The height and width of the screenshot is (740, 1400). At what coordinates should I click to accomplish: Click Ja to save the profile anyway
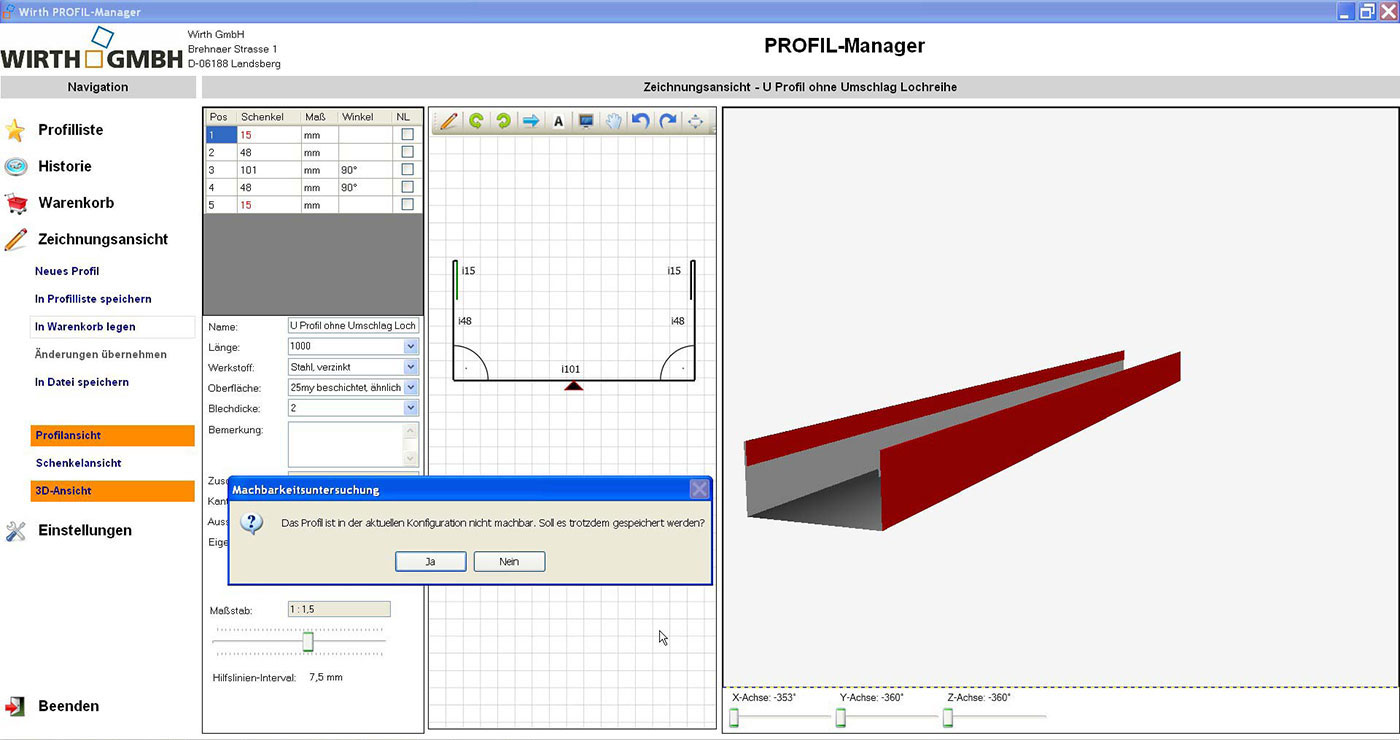[x=430, y=562]
